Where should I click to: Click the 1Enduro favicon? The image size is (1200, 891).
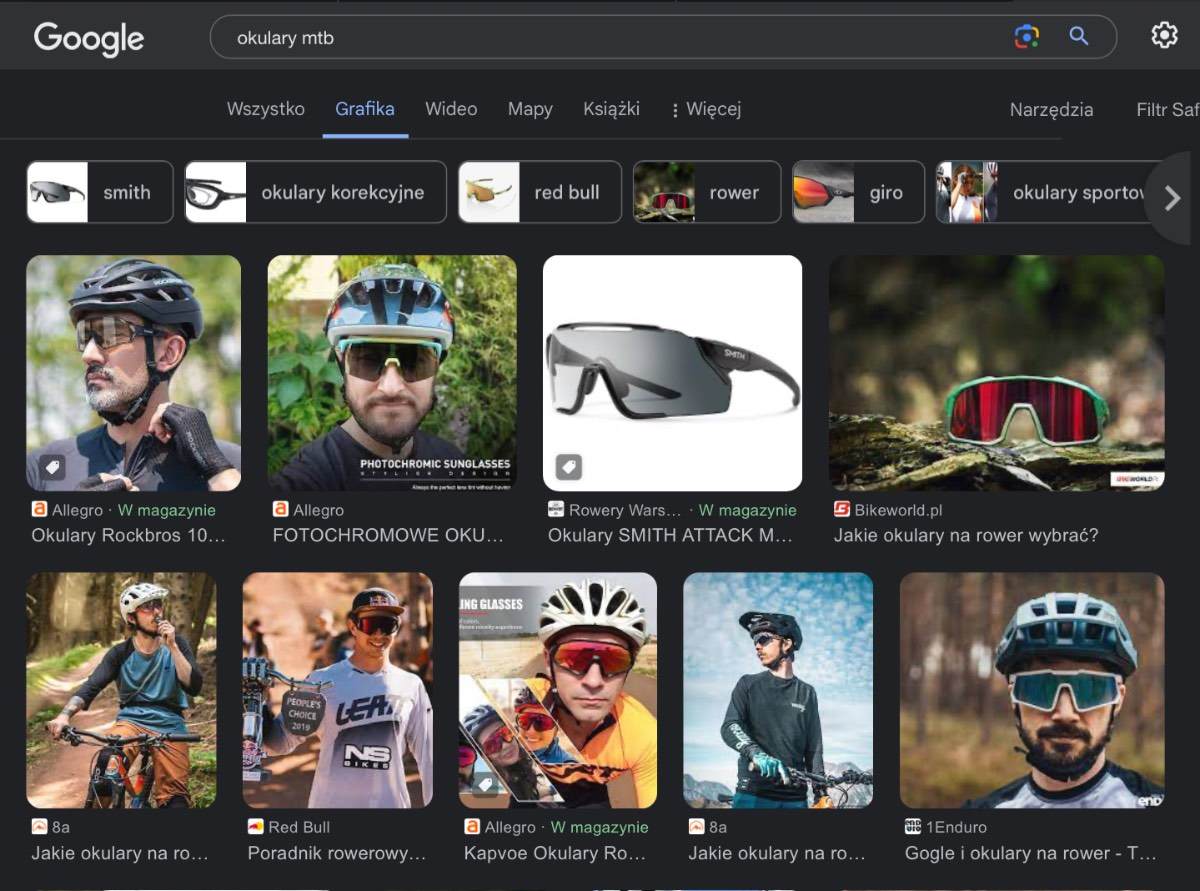pyautogui.click(x=912, y=827)
